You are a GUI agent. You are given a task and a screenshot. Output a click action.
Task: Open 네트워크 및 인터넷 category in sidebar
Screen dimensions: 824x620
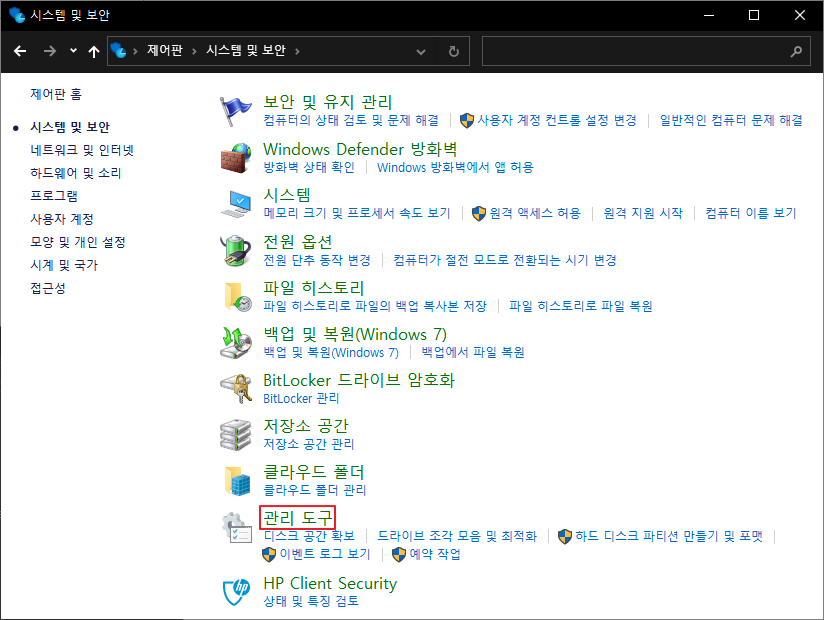pos(82,150)
